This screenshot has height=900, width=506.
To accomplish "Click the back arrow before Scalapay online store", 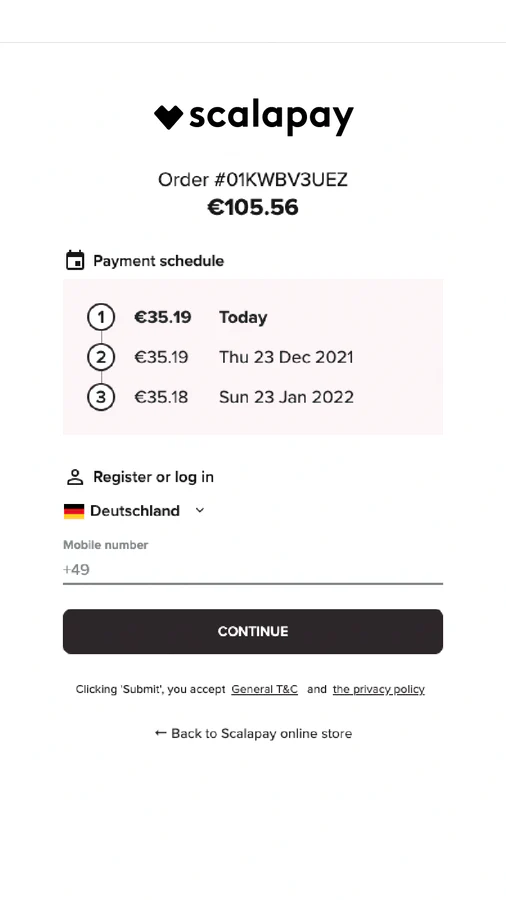I will (x=161, y=733).
